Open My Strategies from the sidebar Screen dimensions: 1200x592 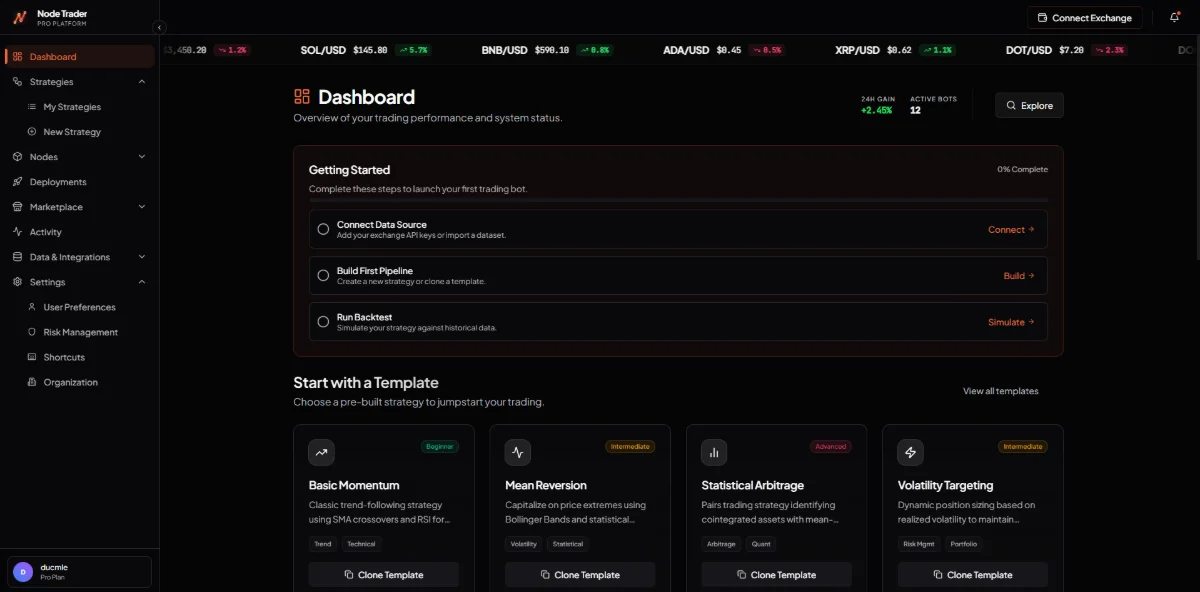70,106
